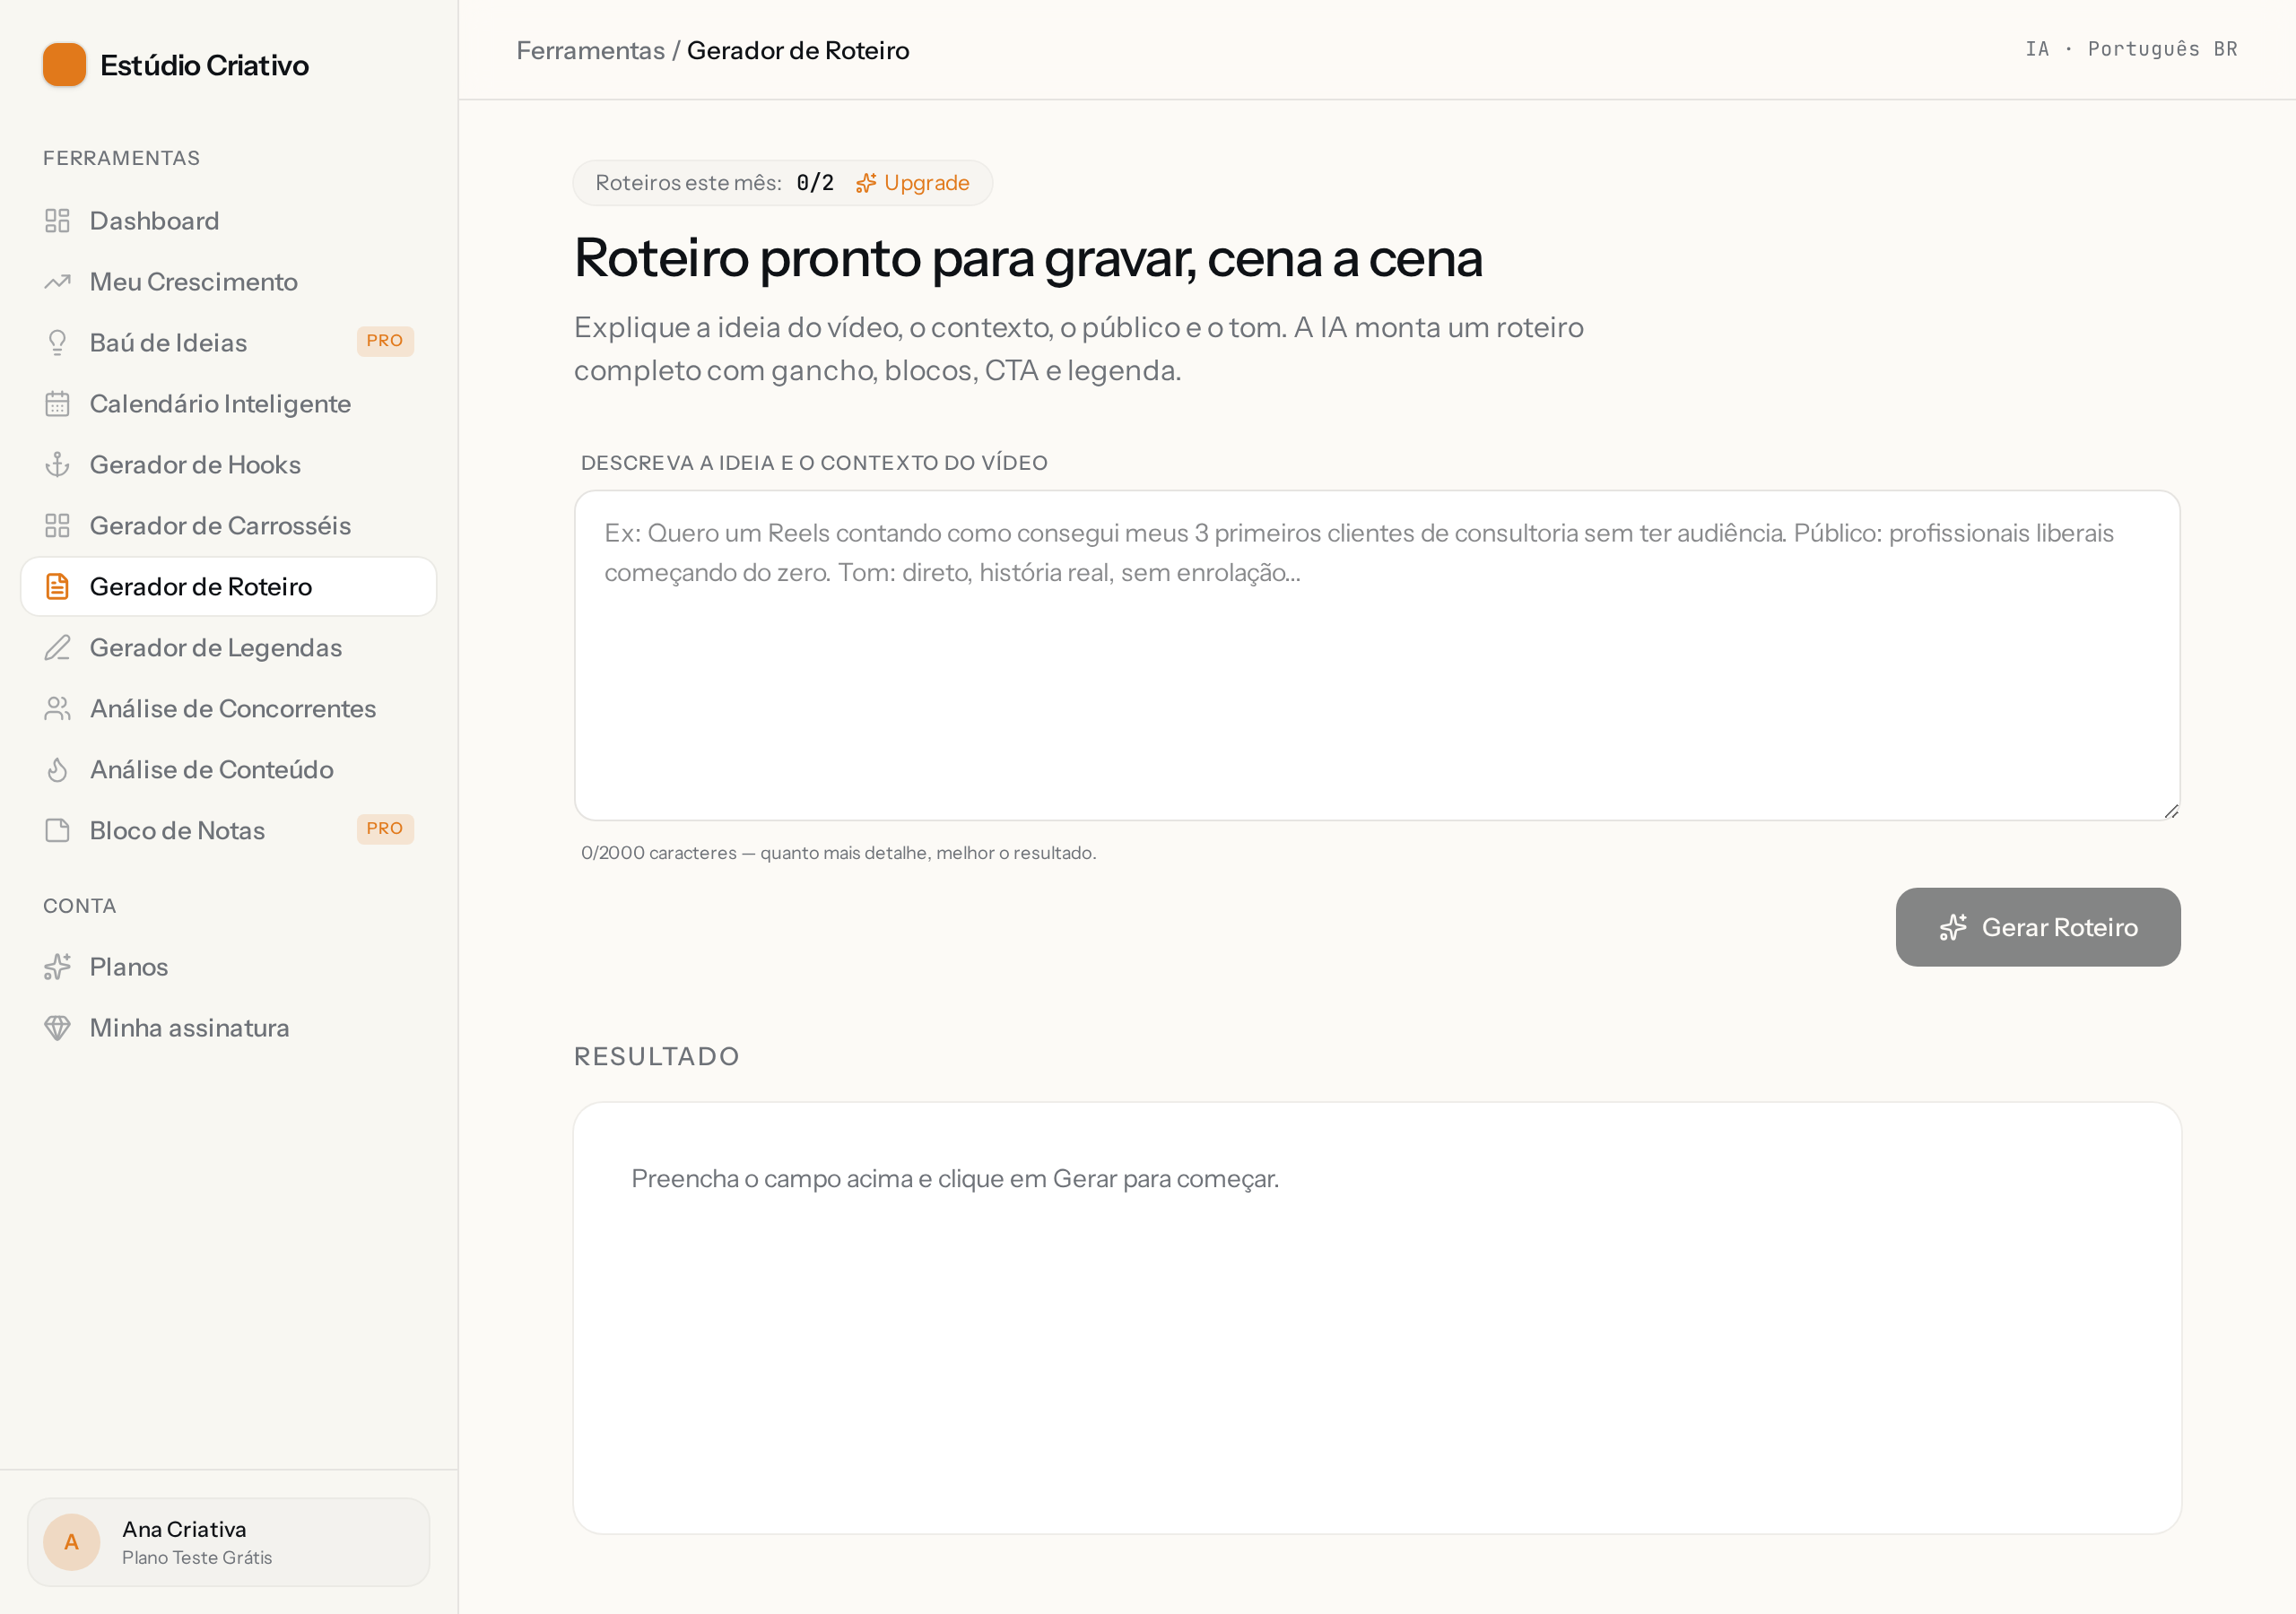Click the Minha assinatura diamond icon
The width and height of the screenshot is (2296, 1614).
pos(57,1028)
